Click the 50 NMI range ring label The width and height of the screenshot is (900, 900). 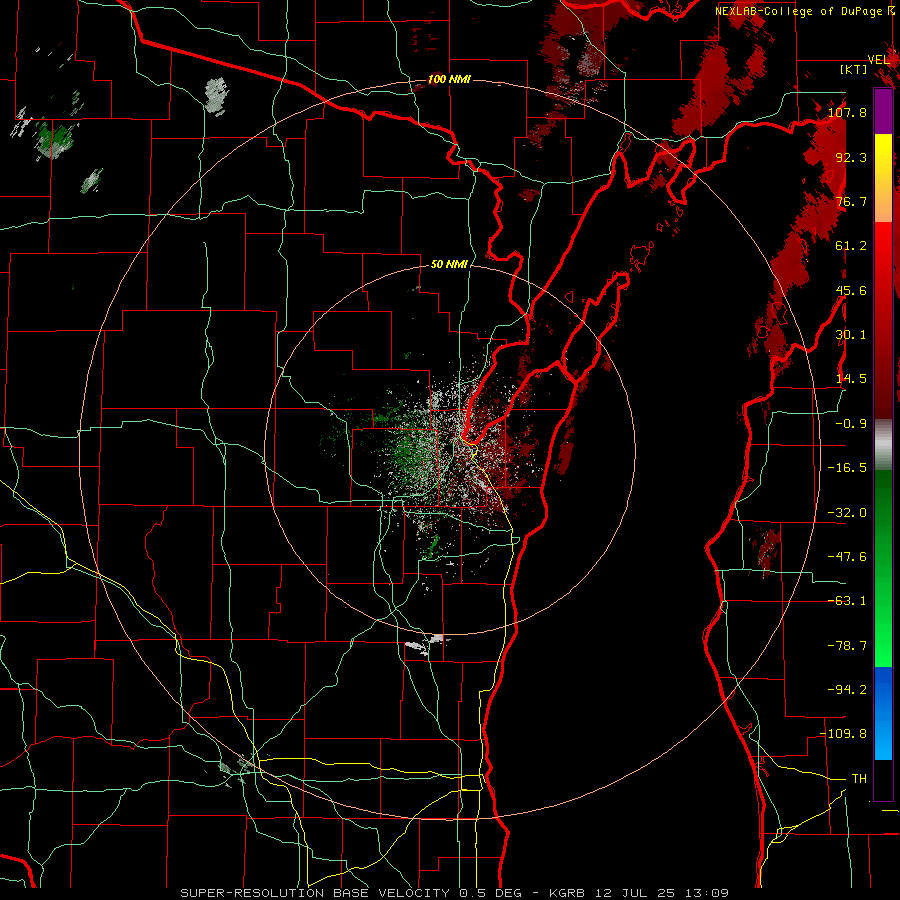[449, 264]
